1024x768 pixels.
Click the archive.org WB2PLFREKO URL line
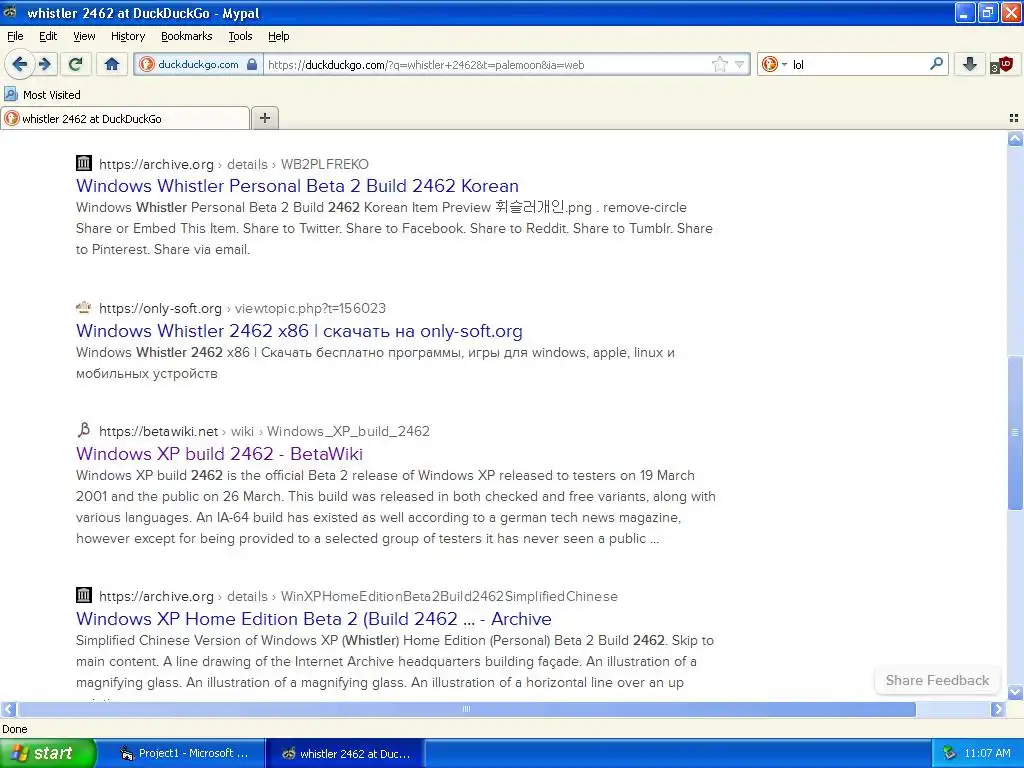234,164
